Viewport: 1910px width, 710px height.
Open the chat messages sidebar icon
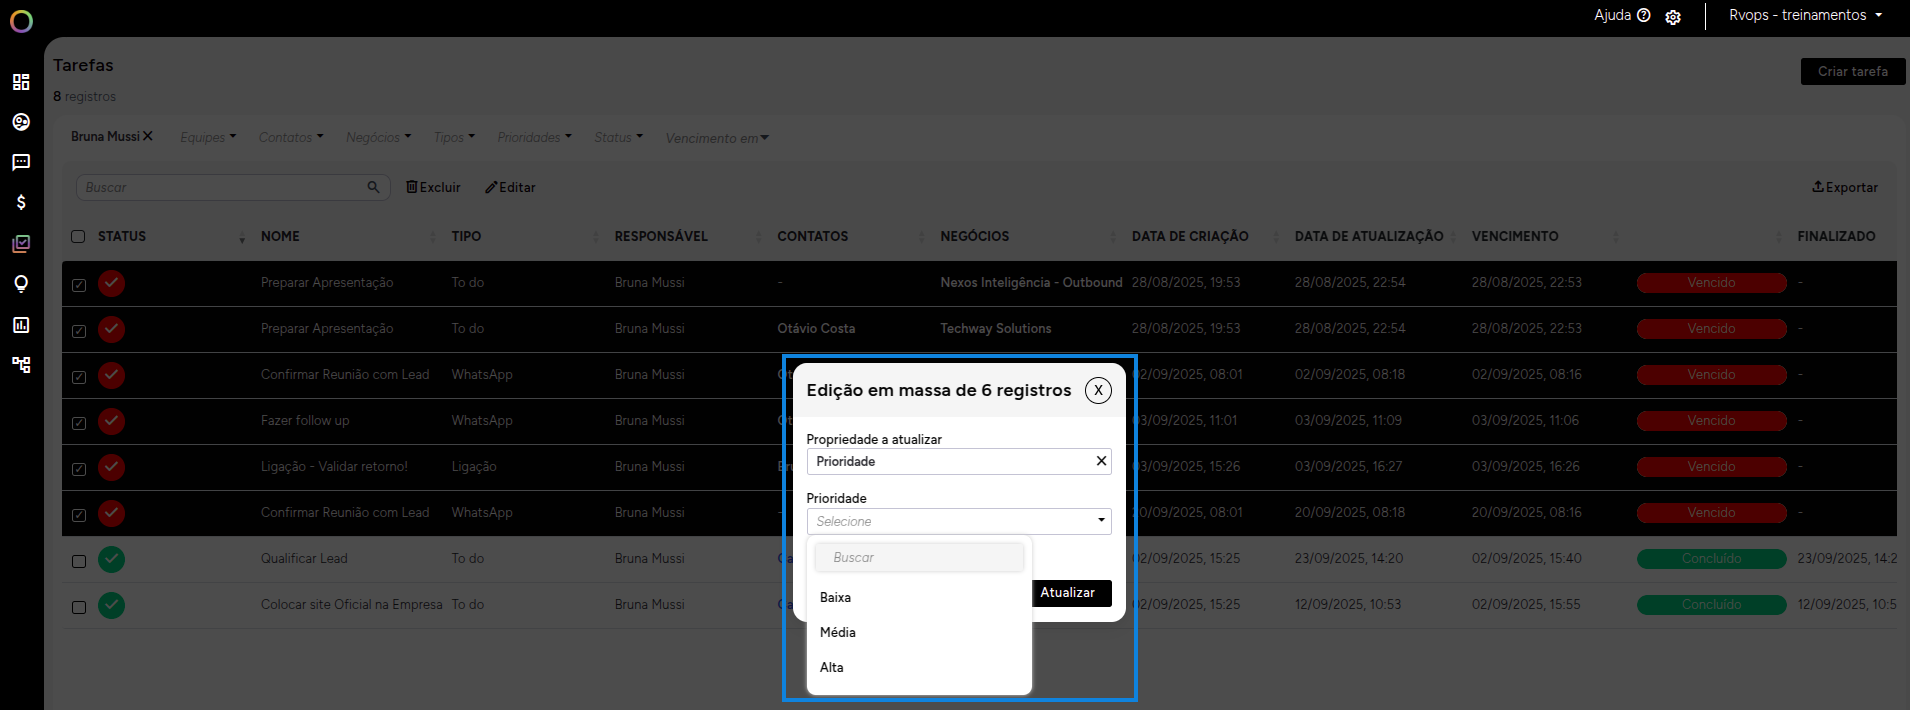coord(21,162)
